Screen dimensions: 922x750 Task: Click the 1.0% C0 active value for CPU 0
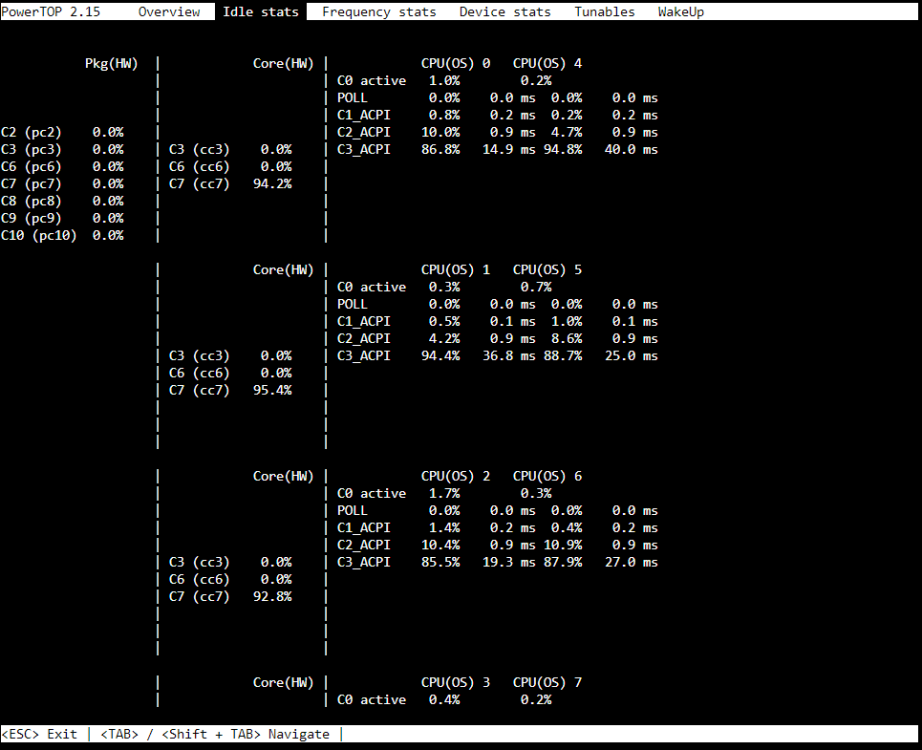[444, 81]
